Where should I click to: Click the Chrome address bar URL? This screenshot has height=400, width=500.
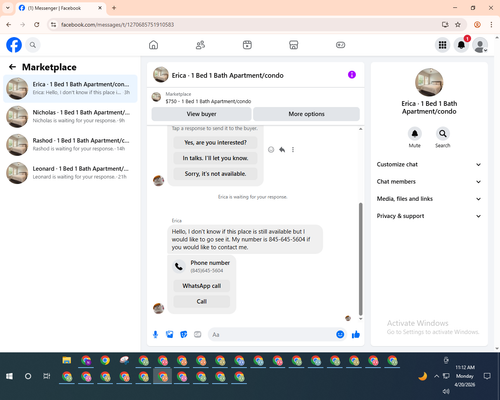coord(117,25)
